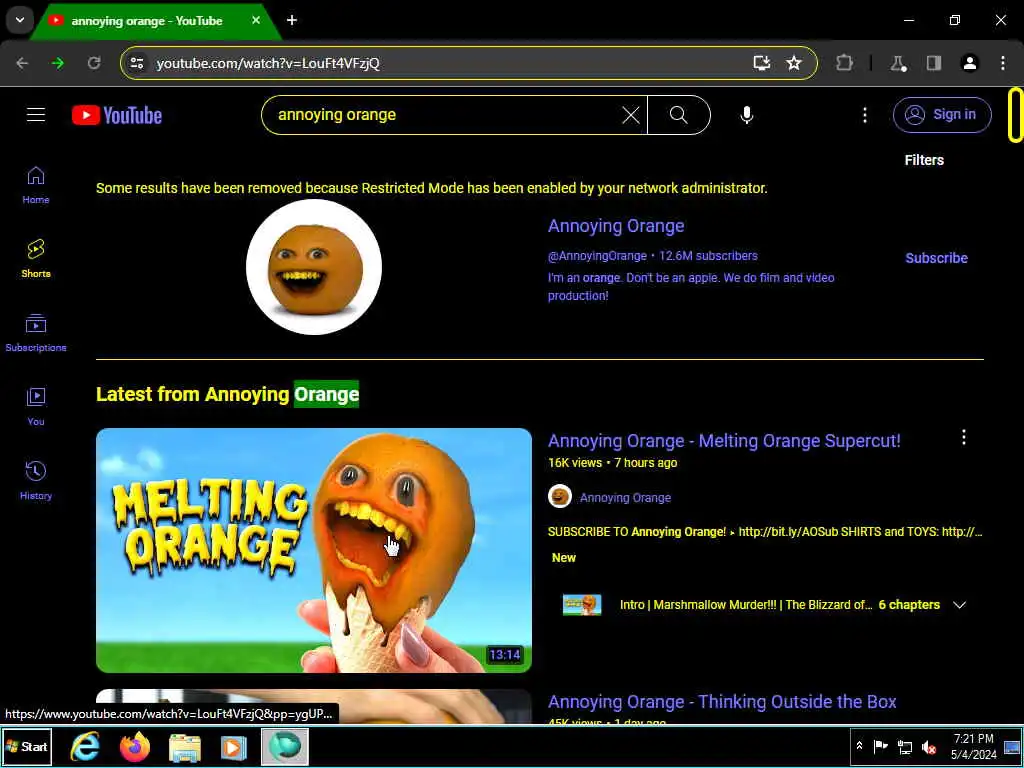Image resolution: width=1024 pixels, height=768 pixels.
Task: Open Melting Orange video action menu
Action: click(x=964, y=438)
